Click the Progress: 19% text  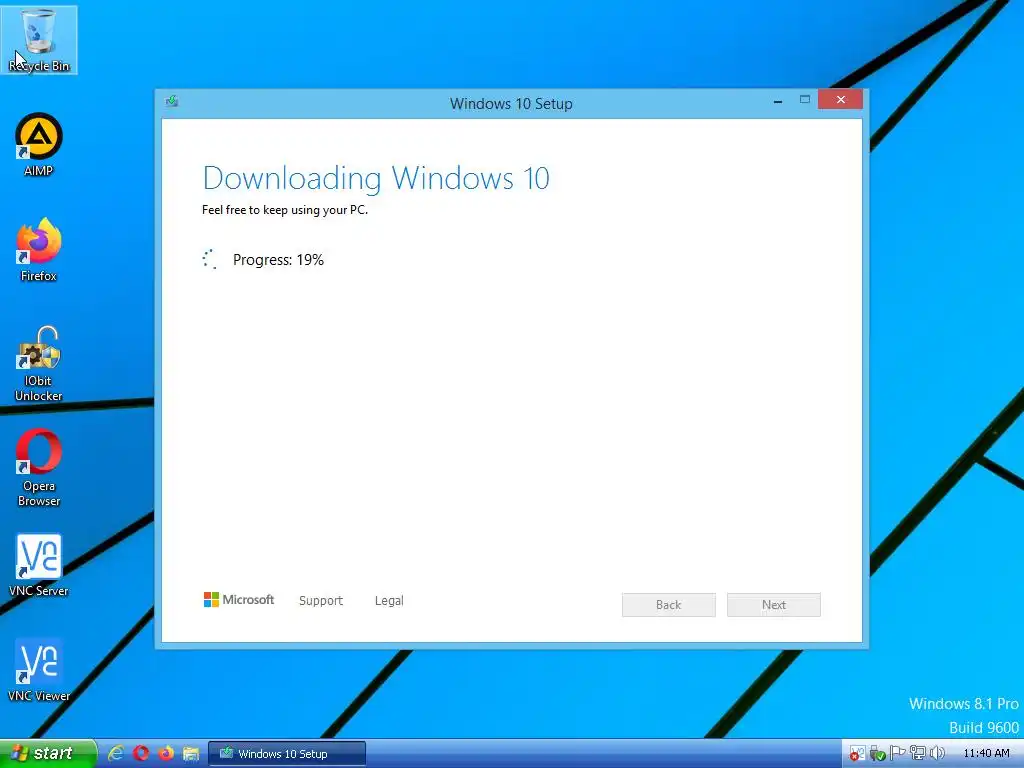tap(278, 260)
